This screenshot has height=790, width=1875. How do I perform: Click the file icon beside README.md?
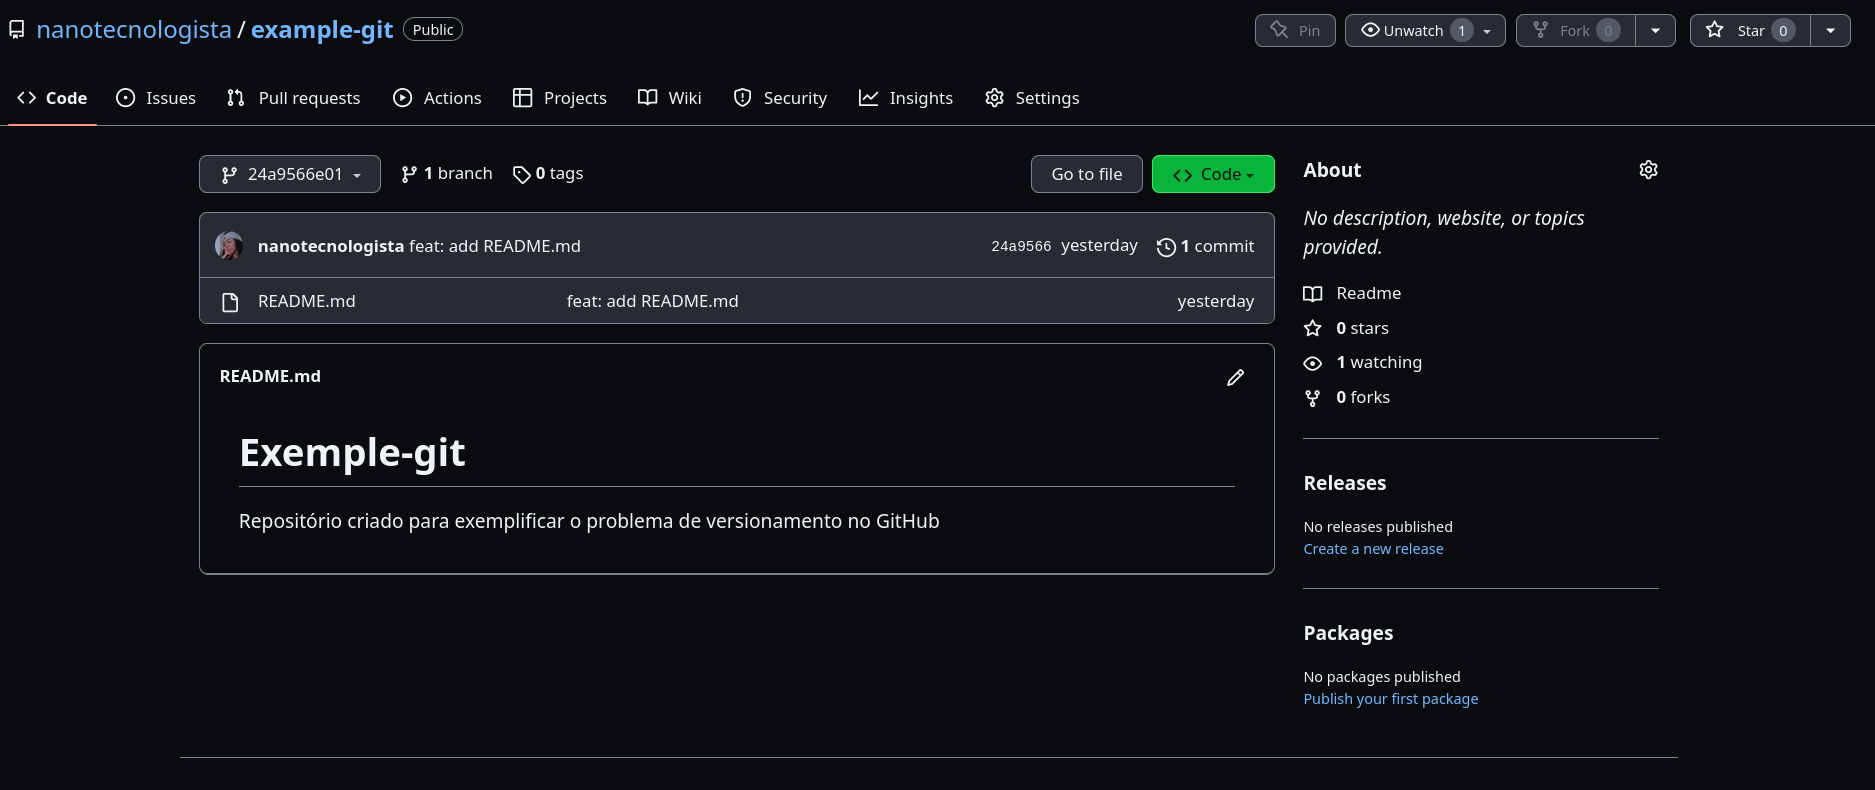(230, 302)
